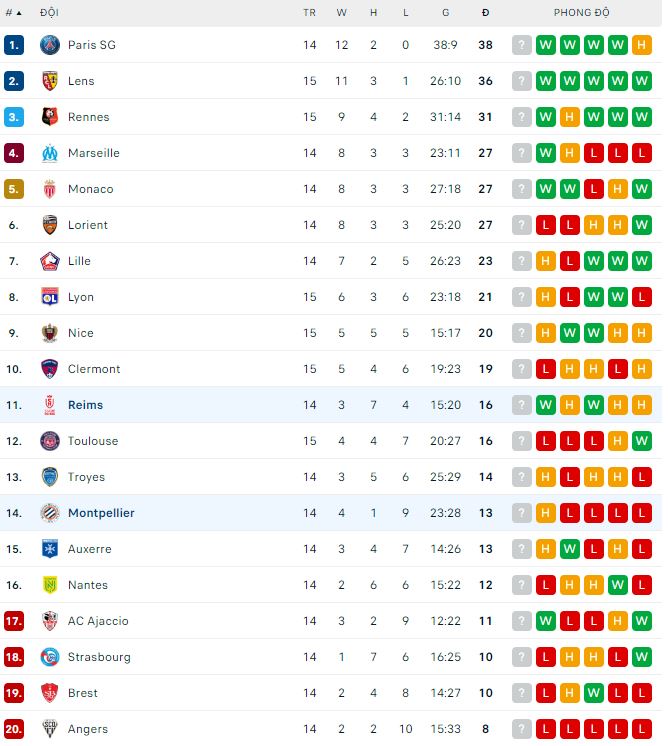Click the Lens club logo
The image size is (668, 746).
[50, 81]
